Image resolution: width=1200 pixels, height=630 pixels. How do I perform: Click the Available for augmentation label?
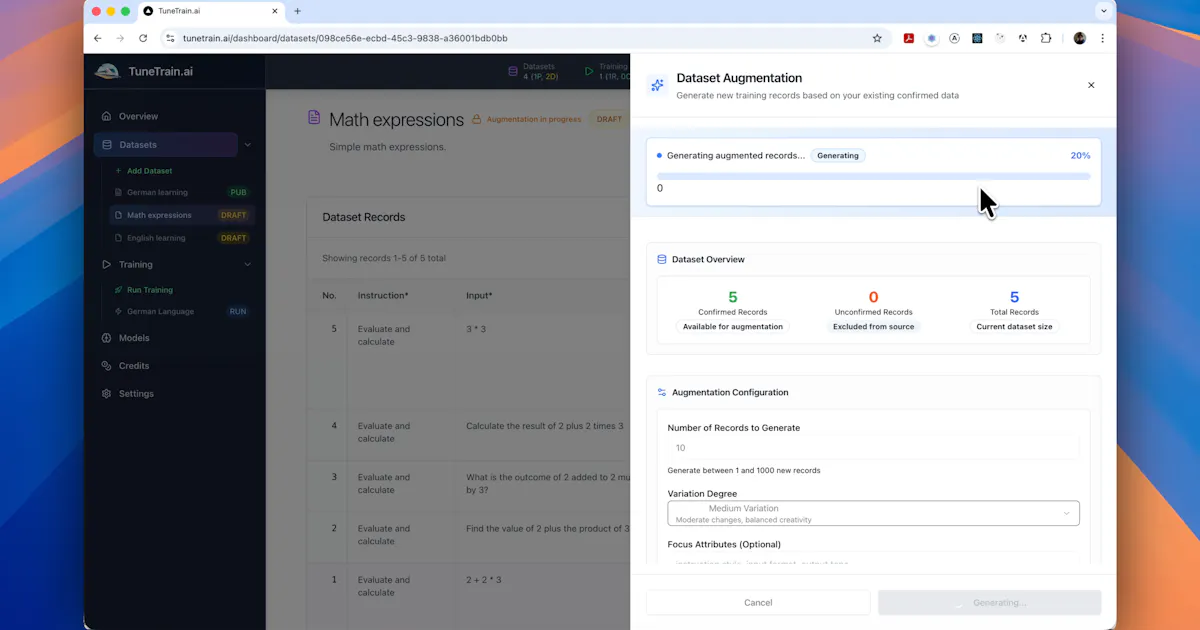click(733, 327)
